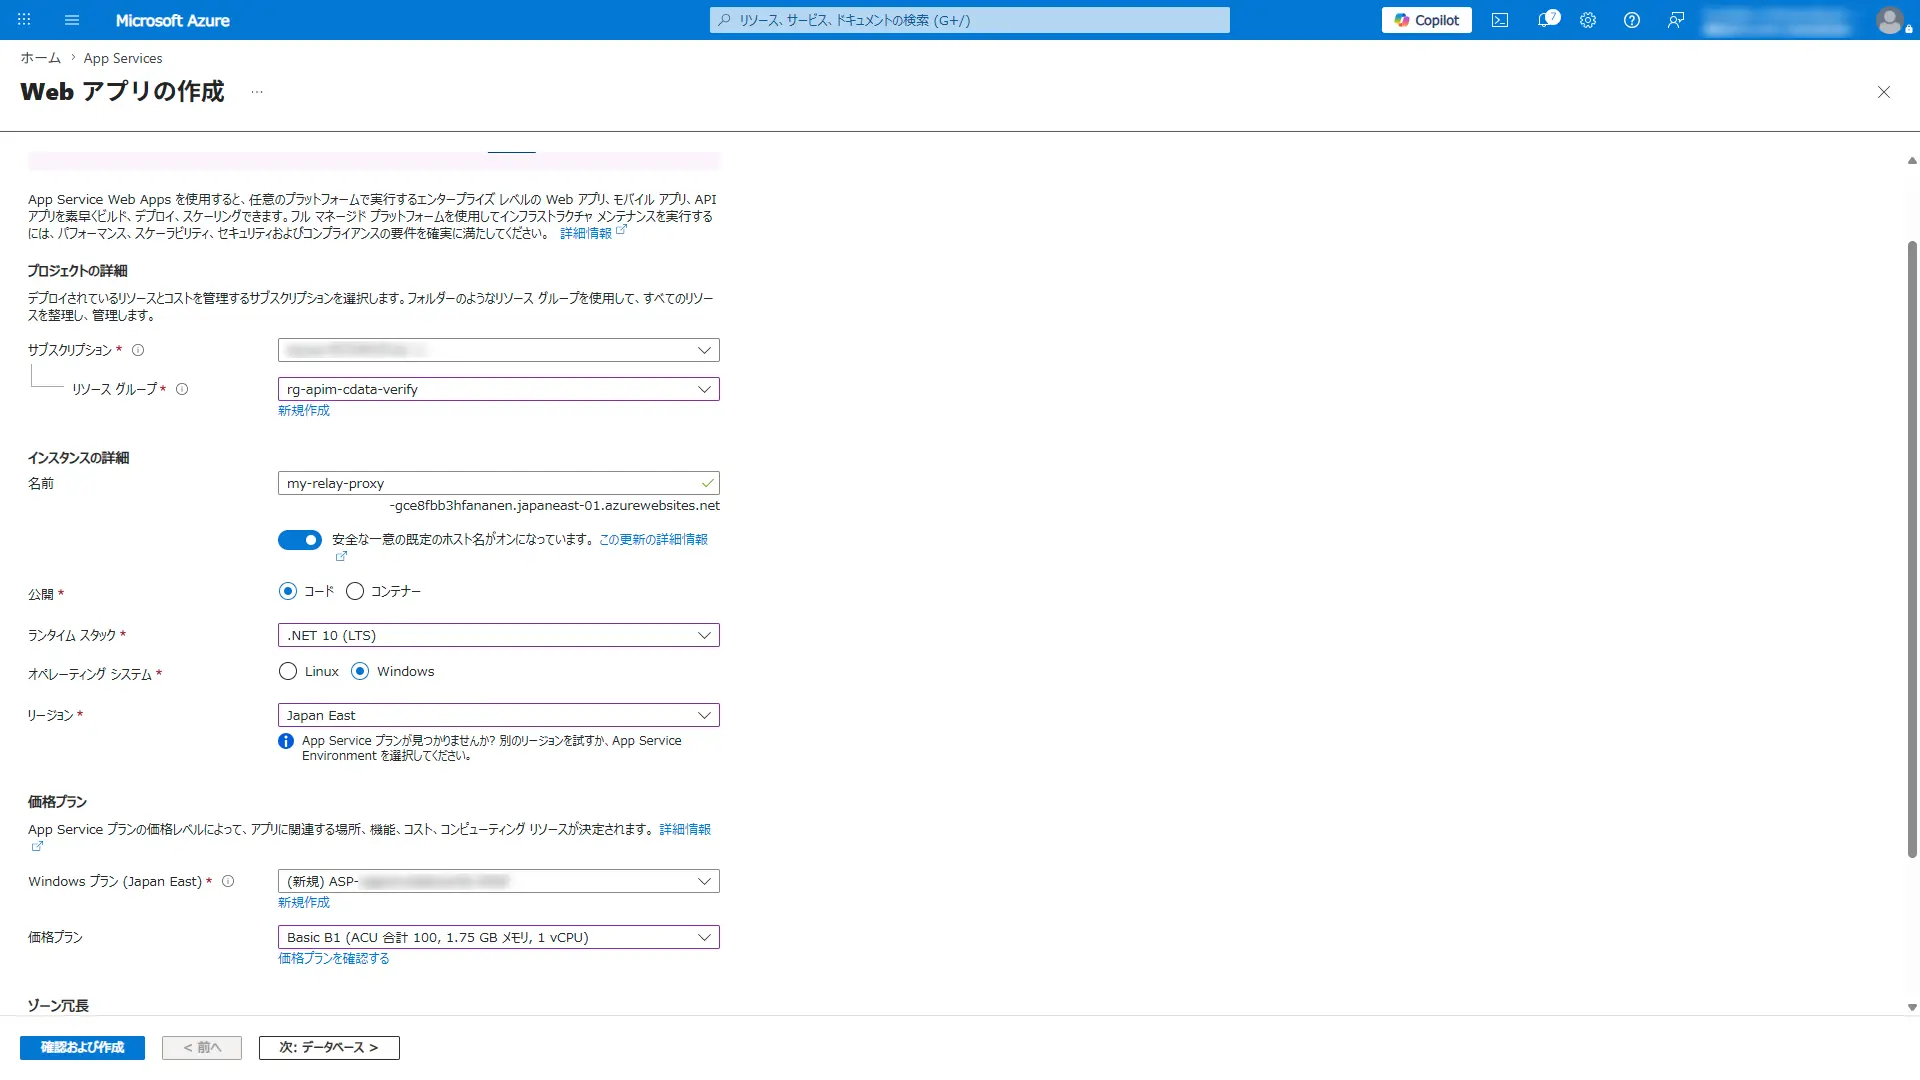Viewport: 1920px width, 1080px height.
Task: Open the feedback icon
Action: pos(1676,20)
